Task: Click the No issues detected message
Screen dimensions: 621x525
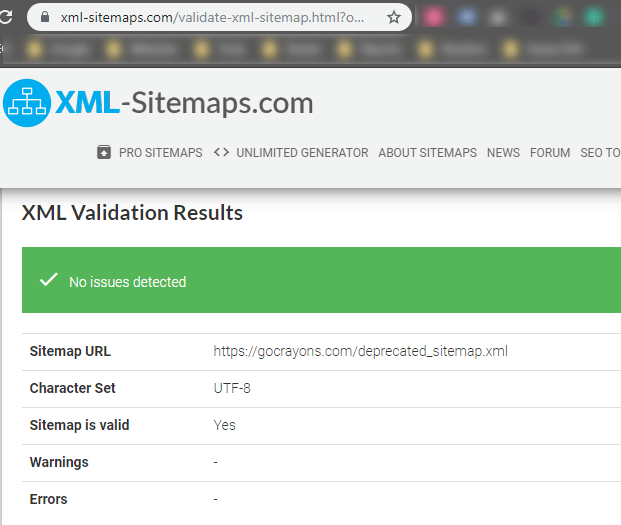Action: tap(128, 282)
